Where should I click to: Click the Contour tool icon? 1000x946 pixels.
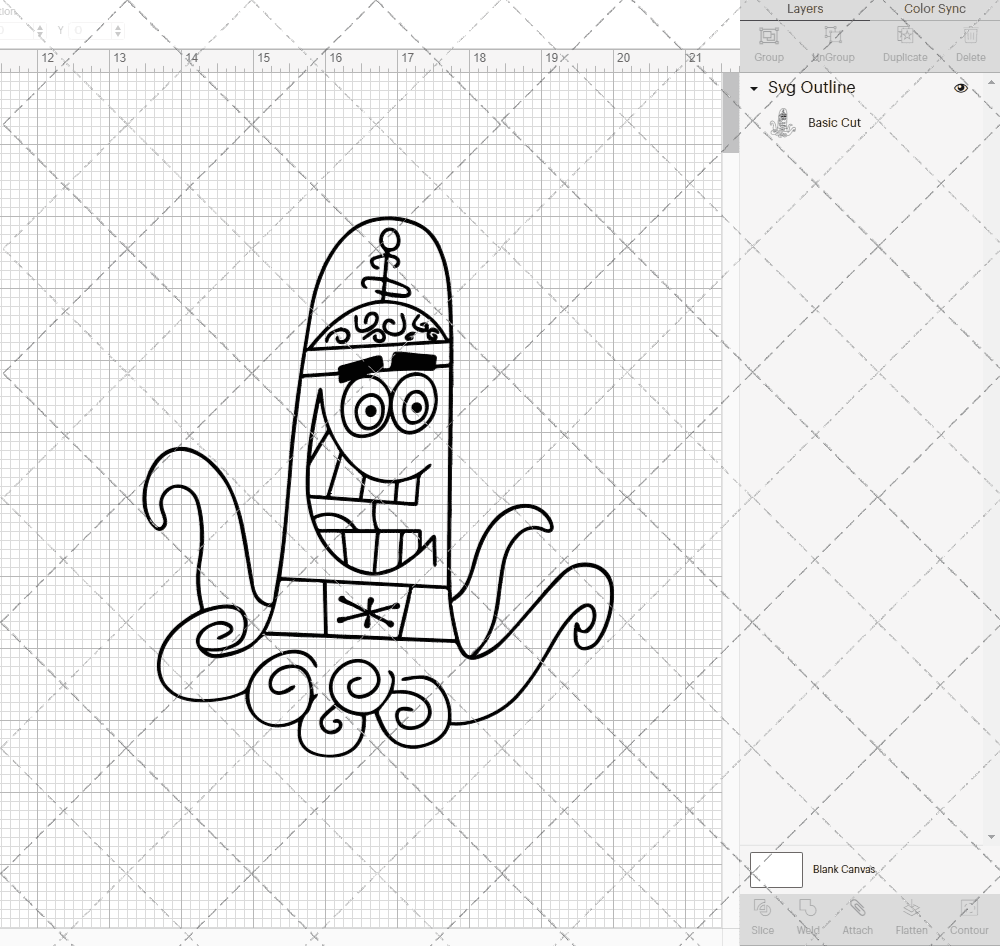[968, 908]
